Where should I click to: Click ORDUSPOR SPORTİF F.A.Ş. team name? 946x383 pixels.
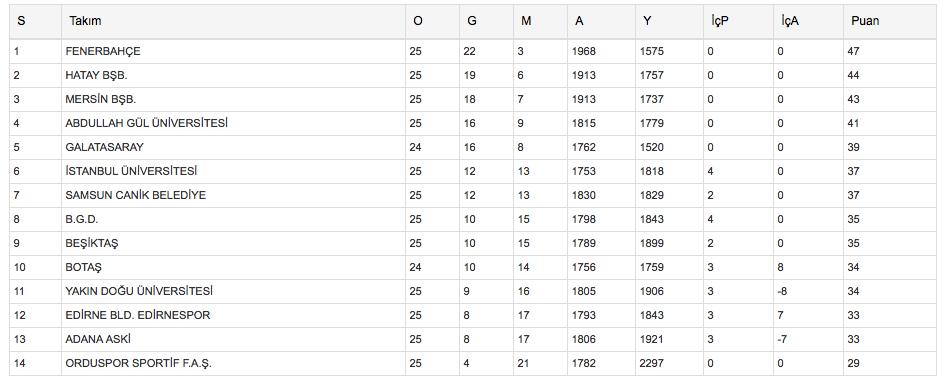(x=139, y=364)
